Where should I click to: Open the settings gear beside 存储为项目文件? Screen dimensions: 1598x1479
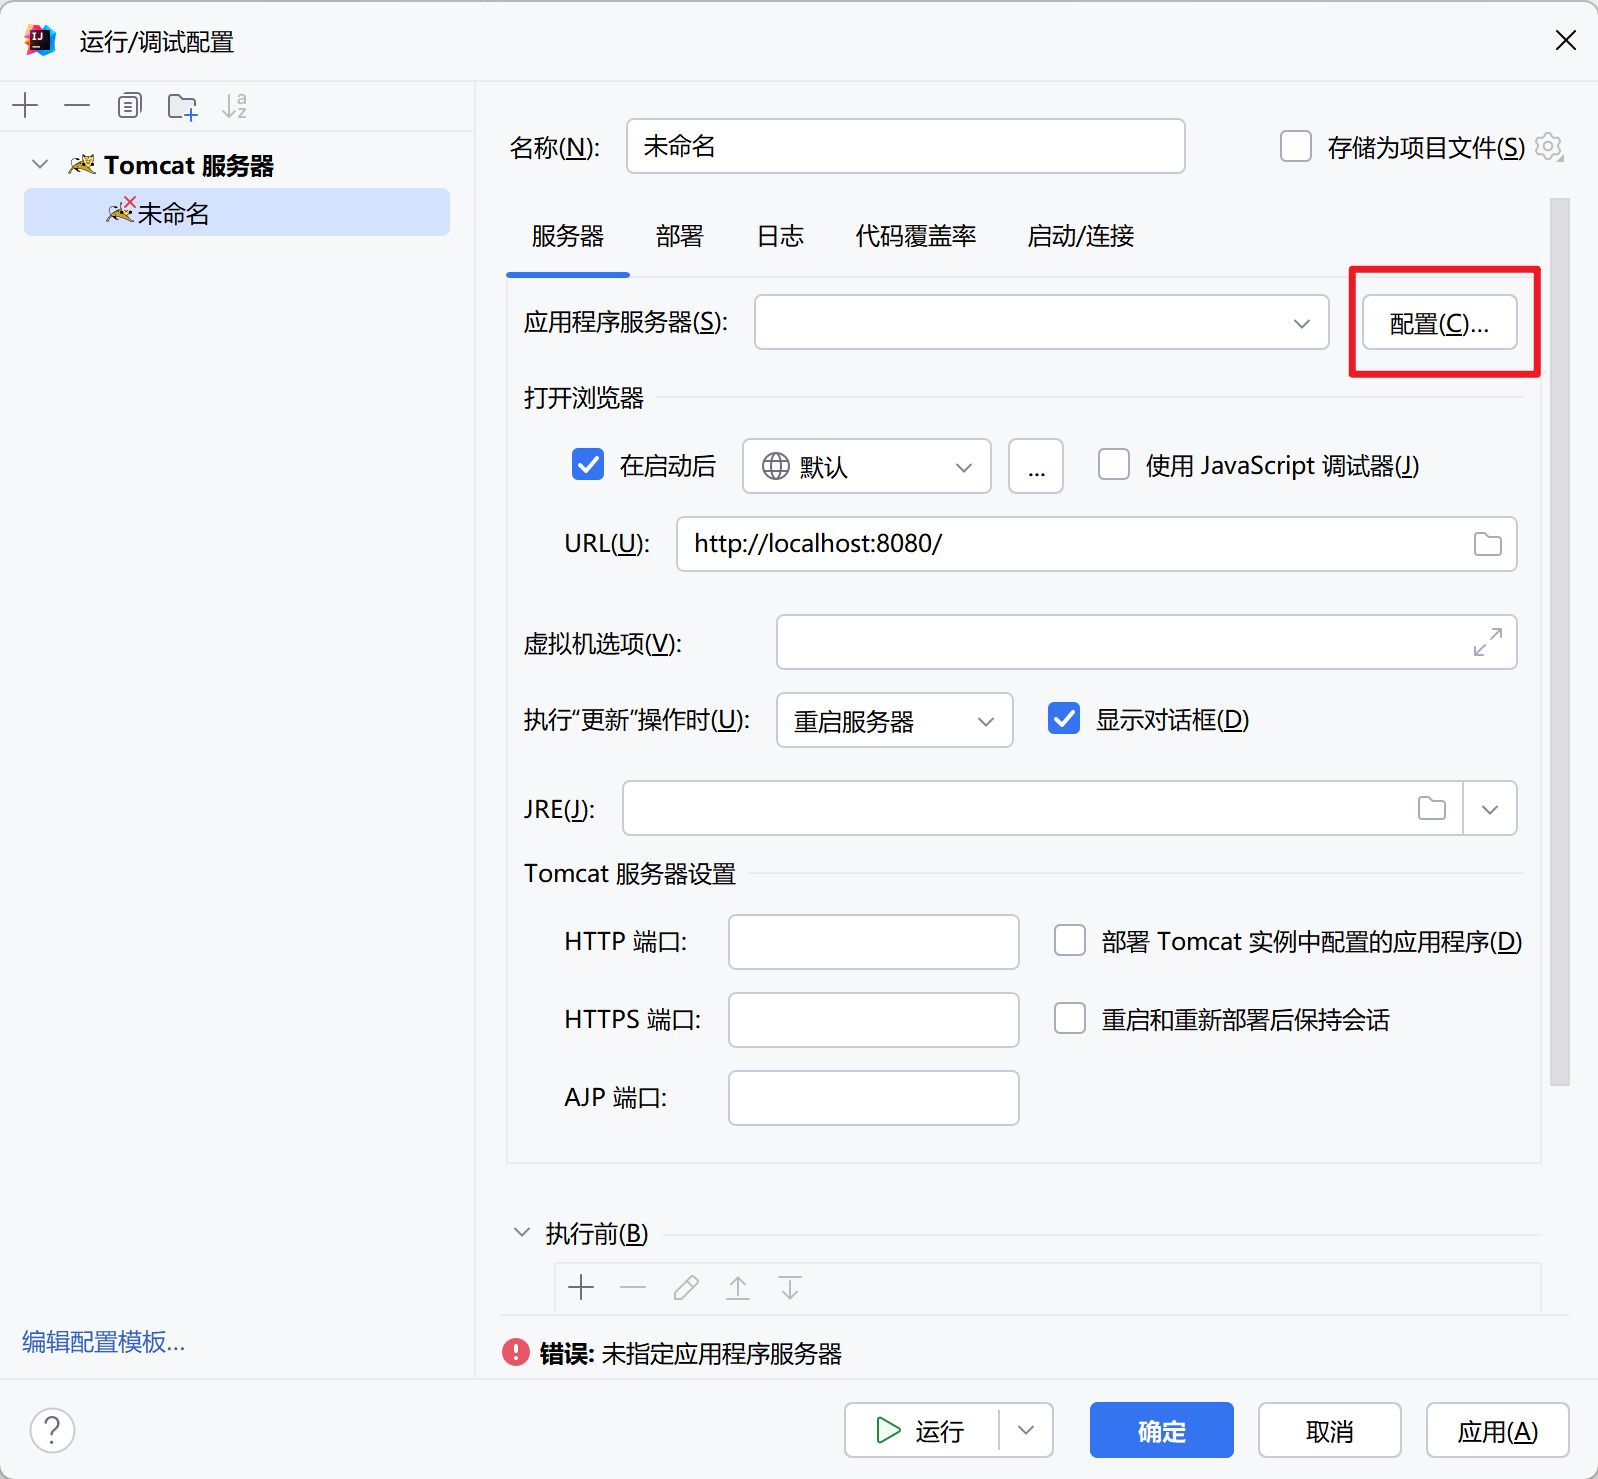click(1549, 147)
